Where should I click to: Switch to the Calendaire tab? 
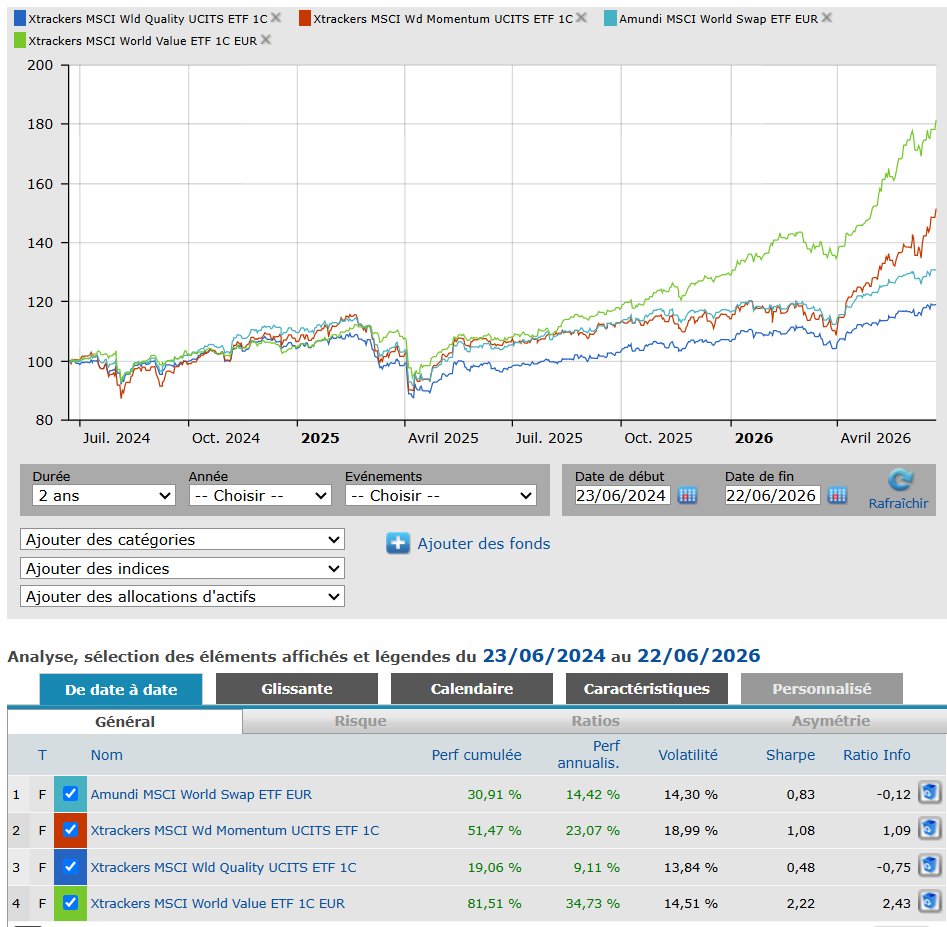pos(472,689)
